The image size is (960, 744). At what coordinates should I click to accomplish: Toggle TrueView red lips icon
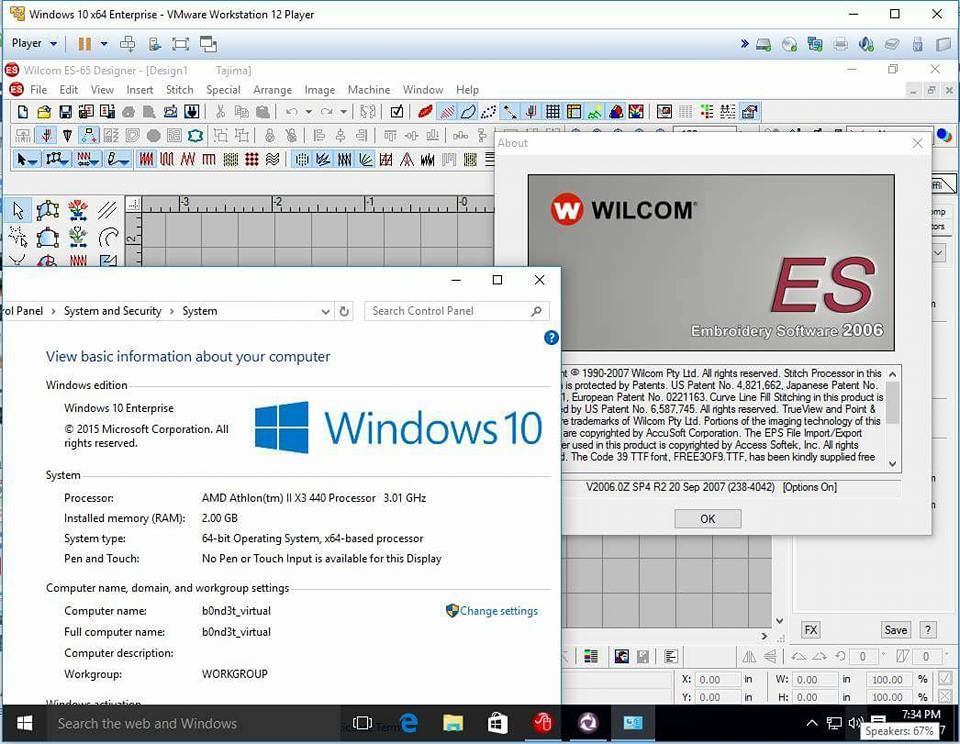425,111
